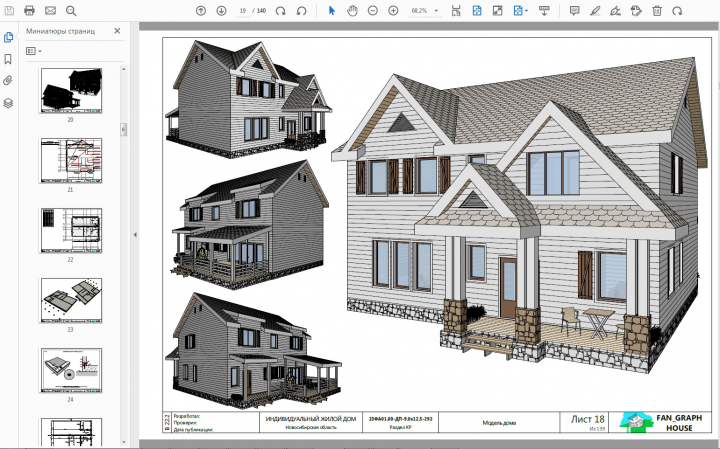This screenshot has height=449, width=720.
Task: Enter full screen mode icon
Action: 497,11
